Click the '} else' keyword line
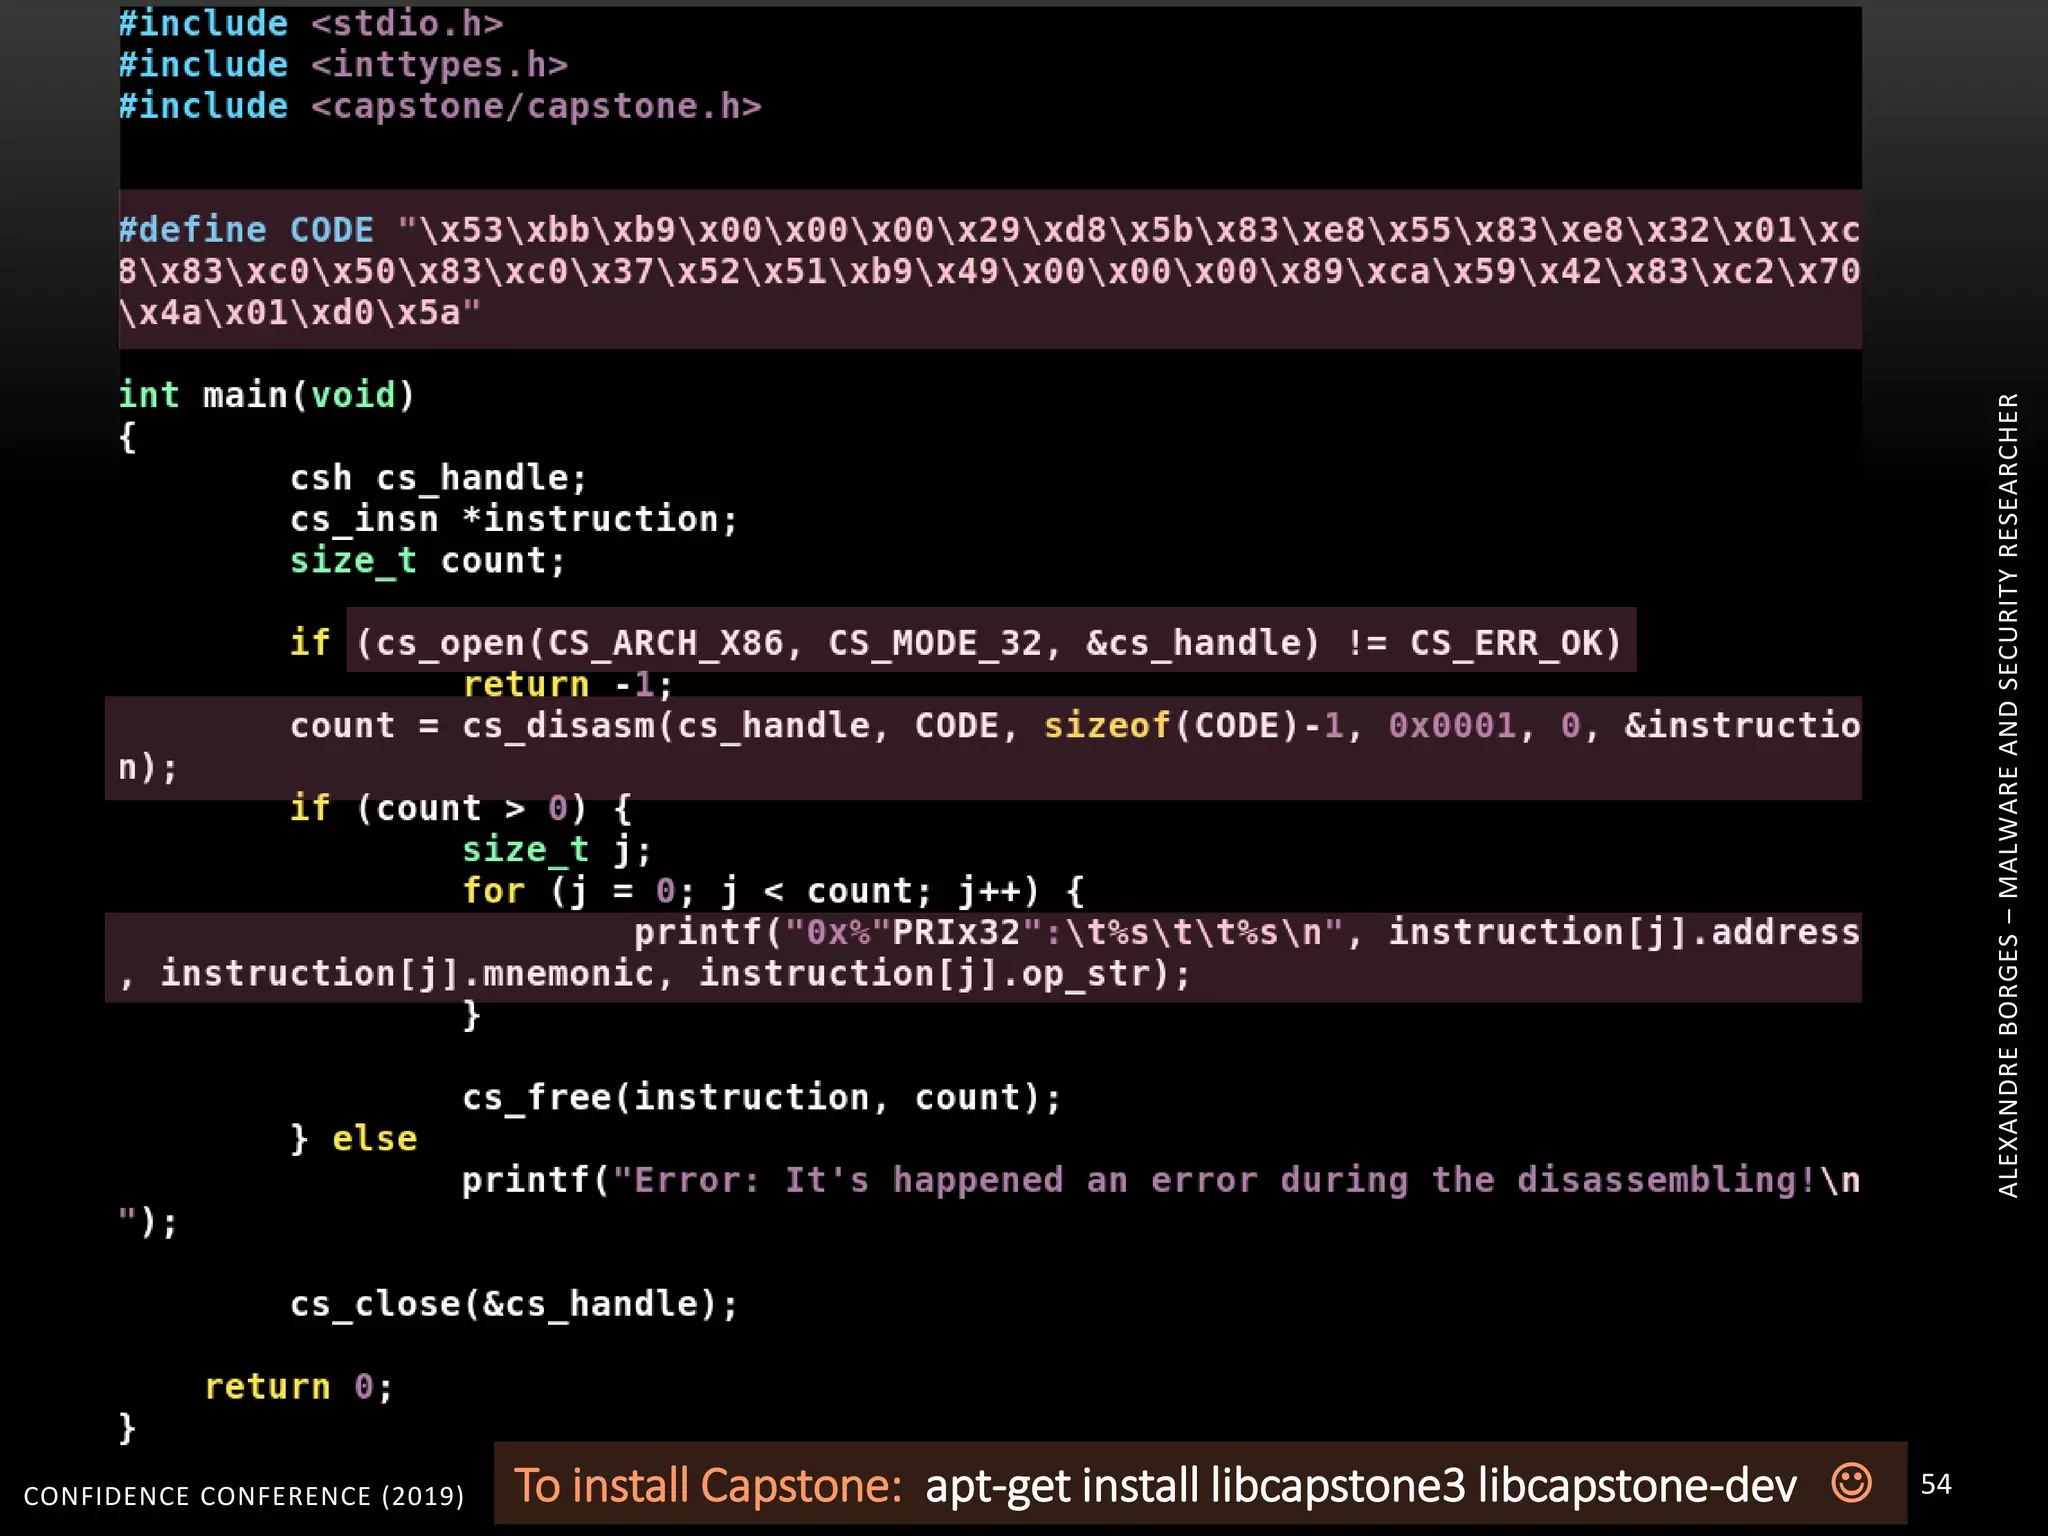 [x=354, y=1139]
